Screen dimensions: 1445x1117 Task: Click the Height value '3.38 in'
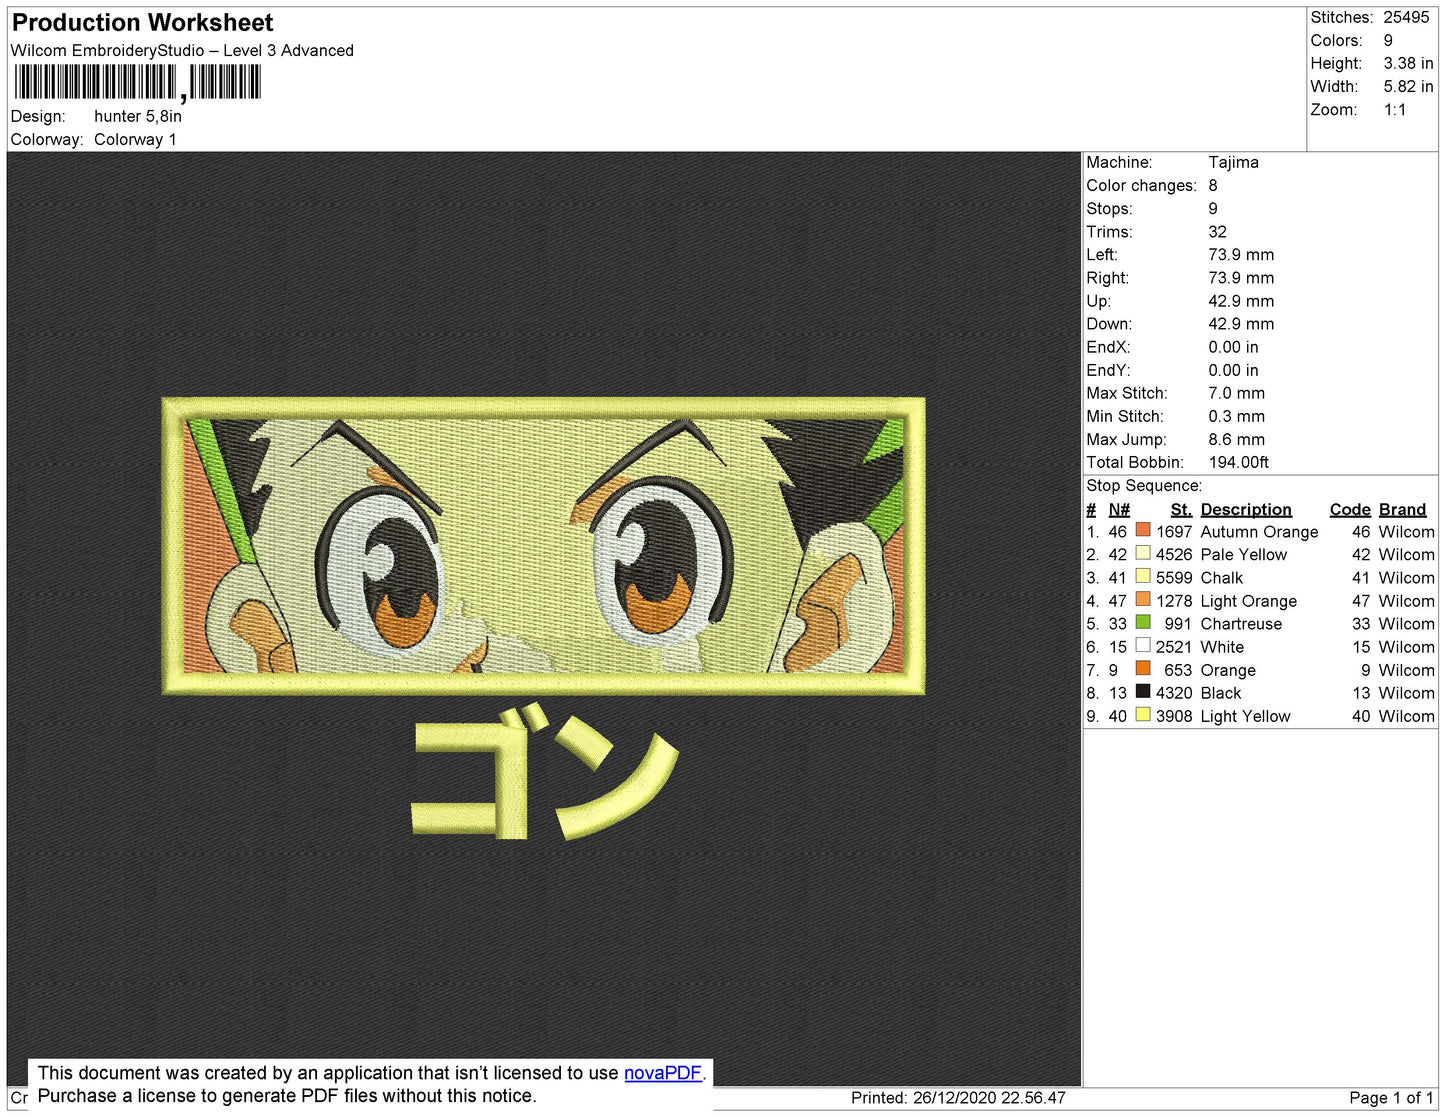tap(1408, 63)
